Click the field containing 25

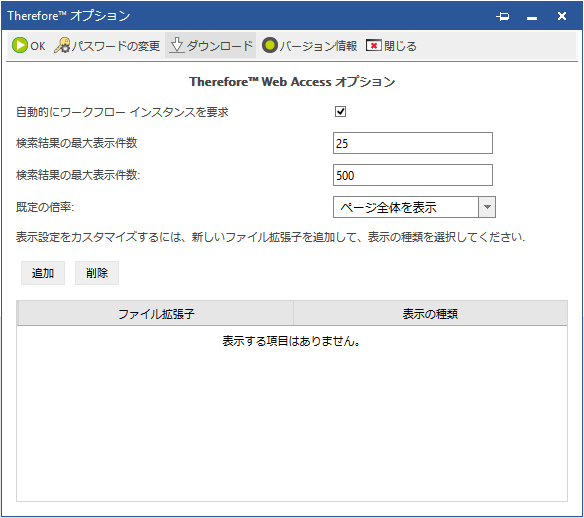pyautogui.click(x=413, y=143)
